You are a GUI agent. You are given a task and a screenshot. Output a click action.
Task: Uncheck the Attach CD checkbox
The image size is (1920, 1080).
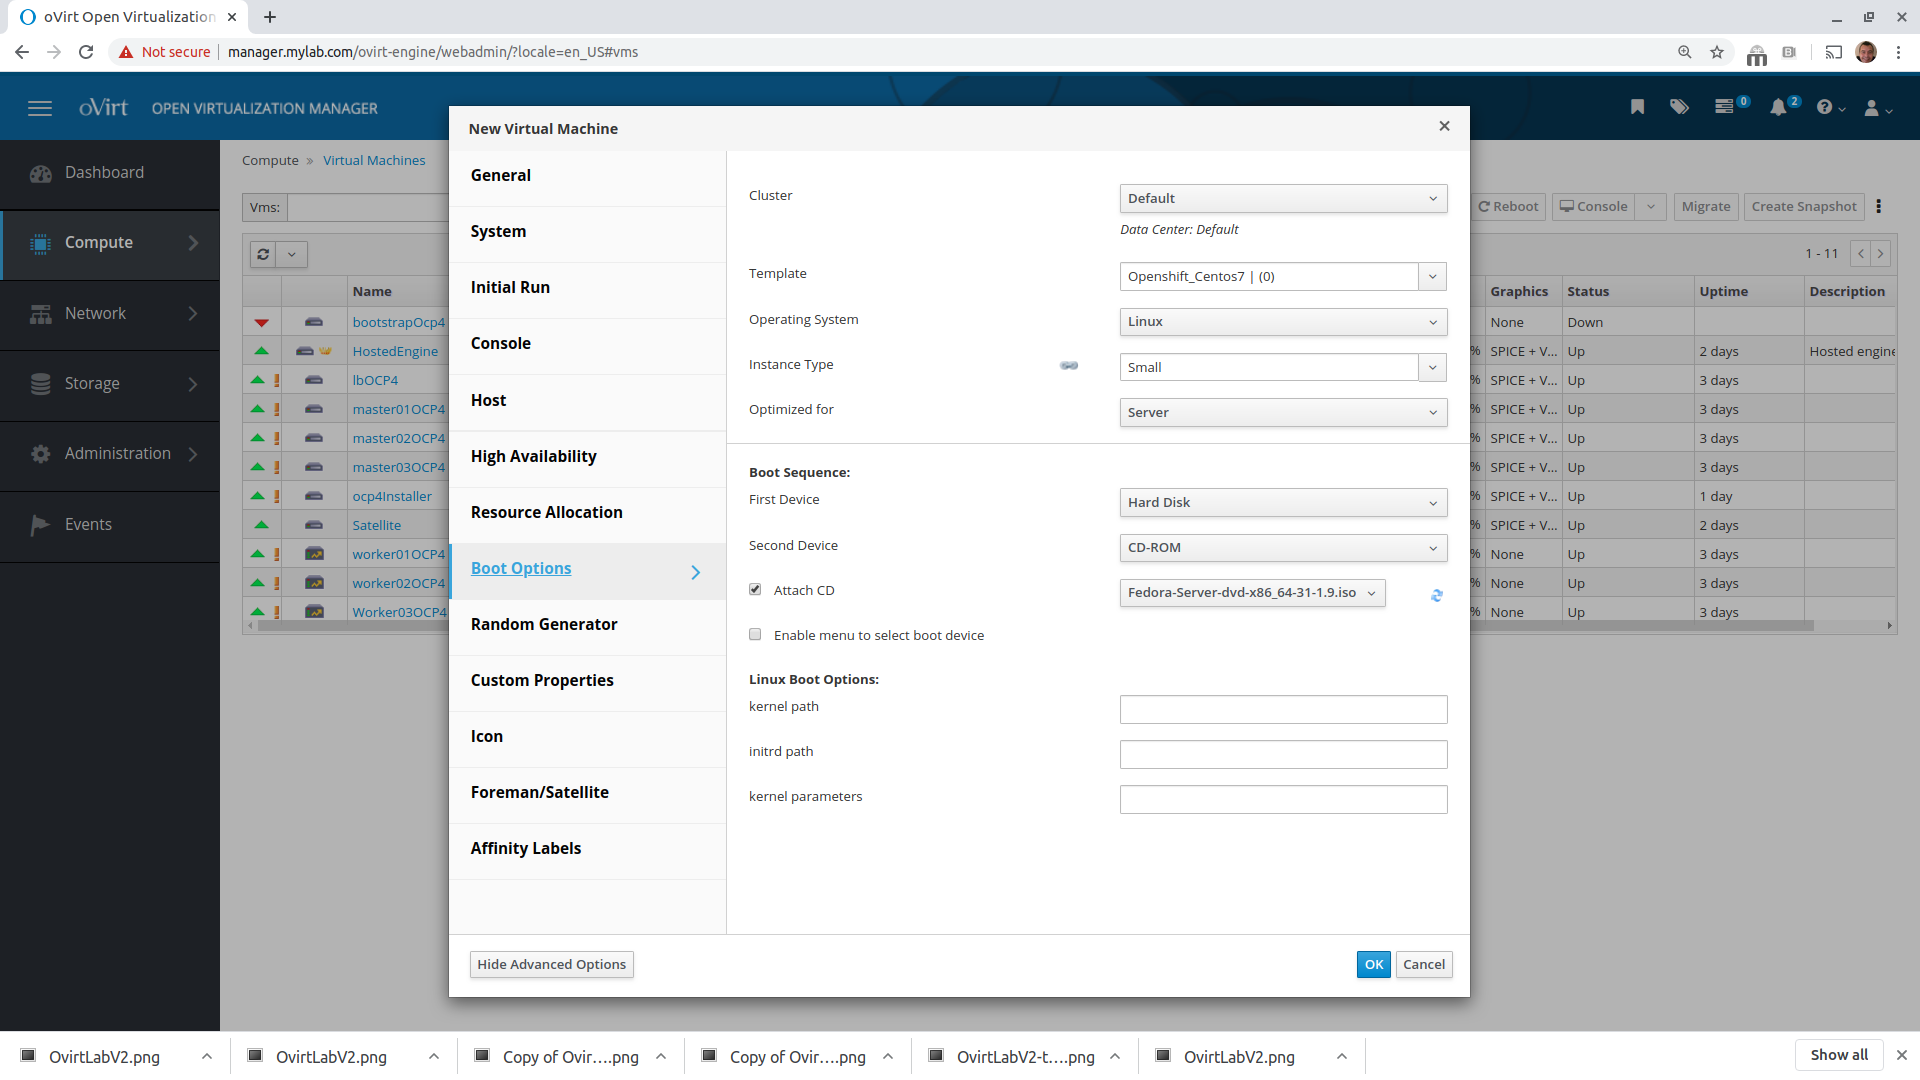755,590
